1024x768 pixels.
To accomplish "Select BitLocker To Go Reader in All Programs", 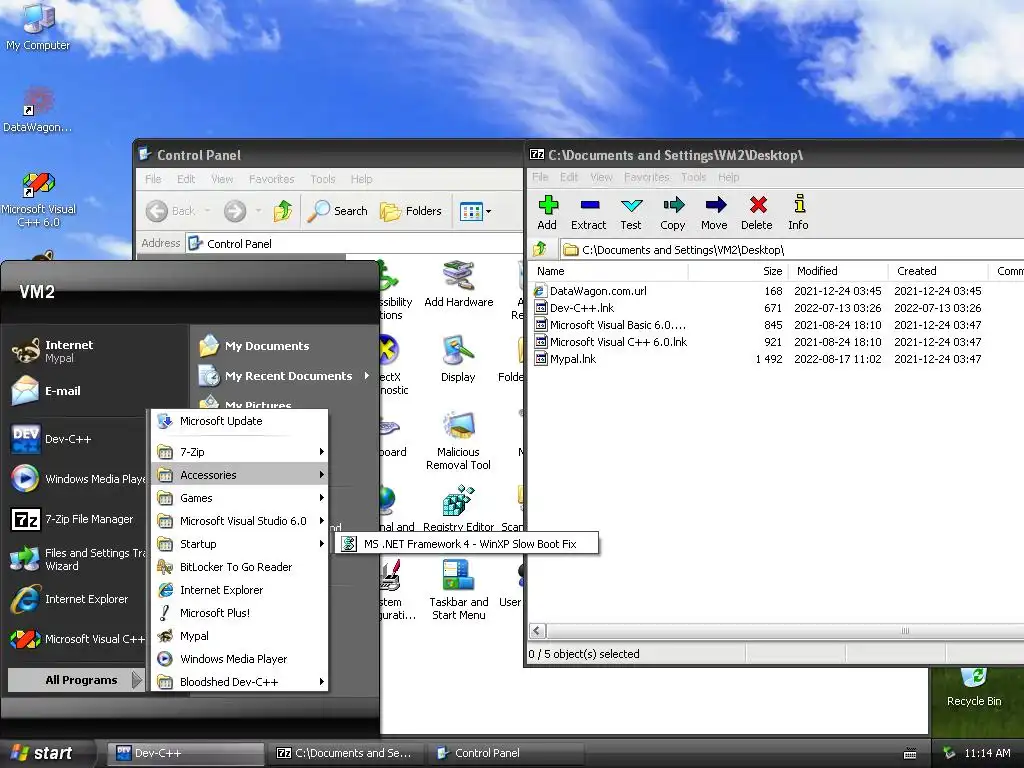I will click(240, 567).
